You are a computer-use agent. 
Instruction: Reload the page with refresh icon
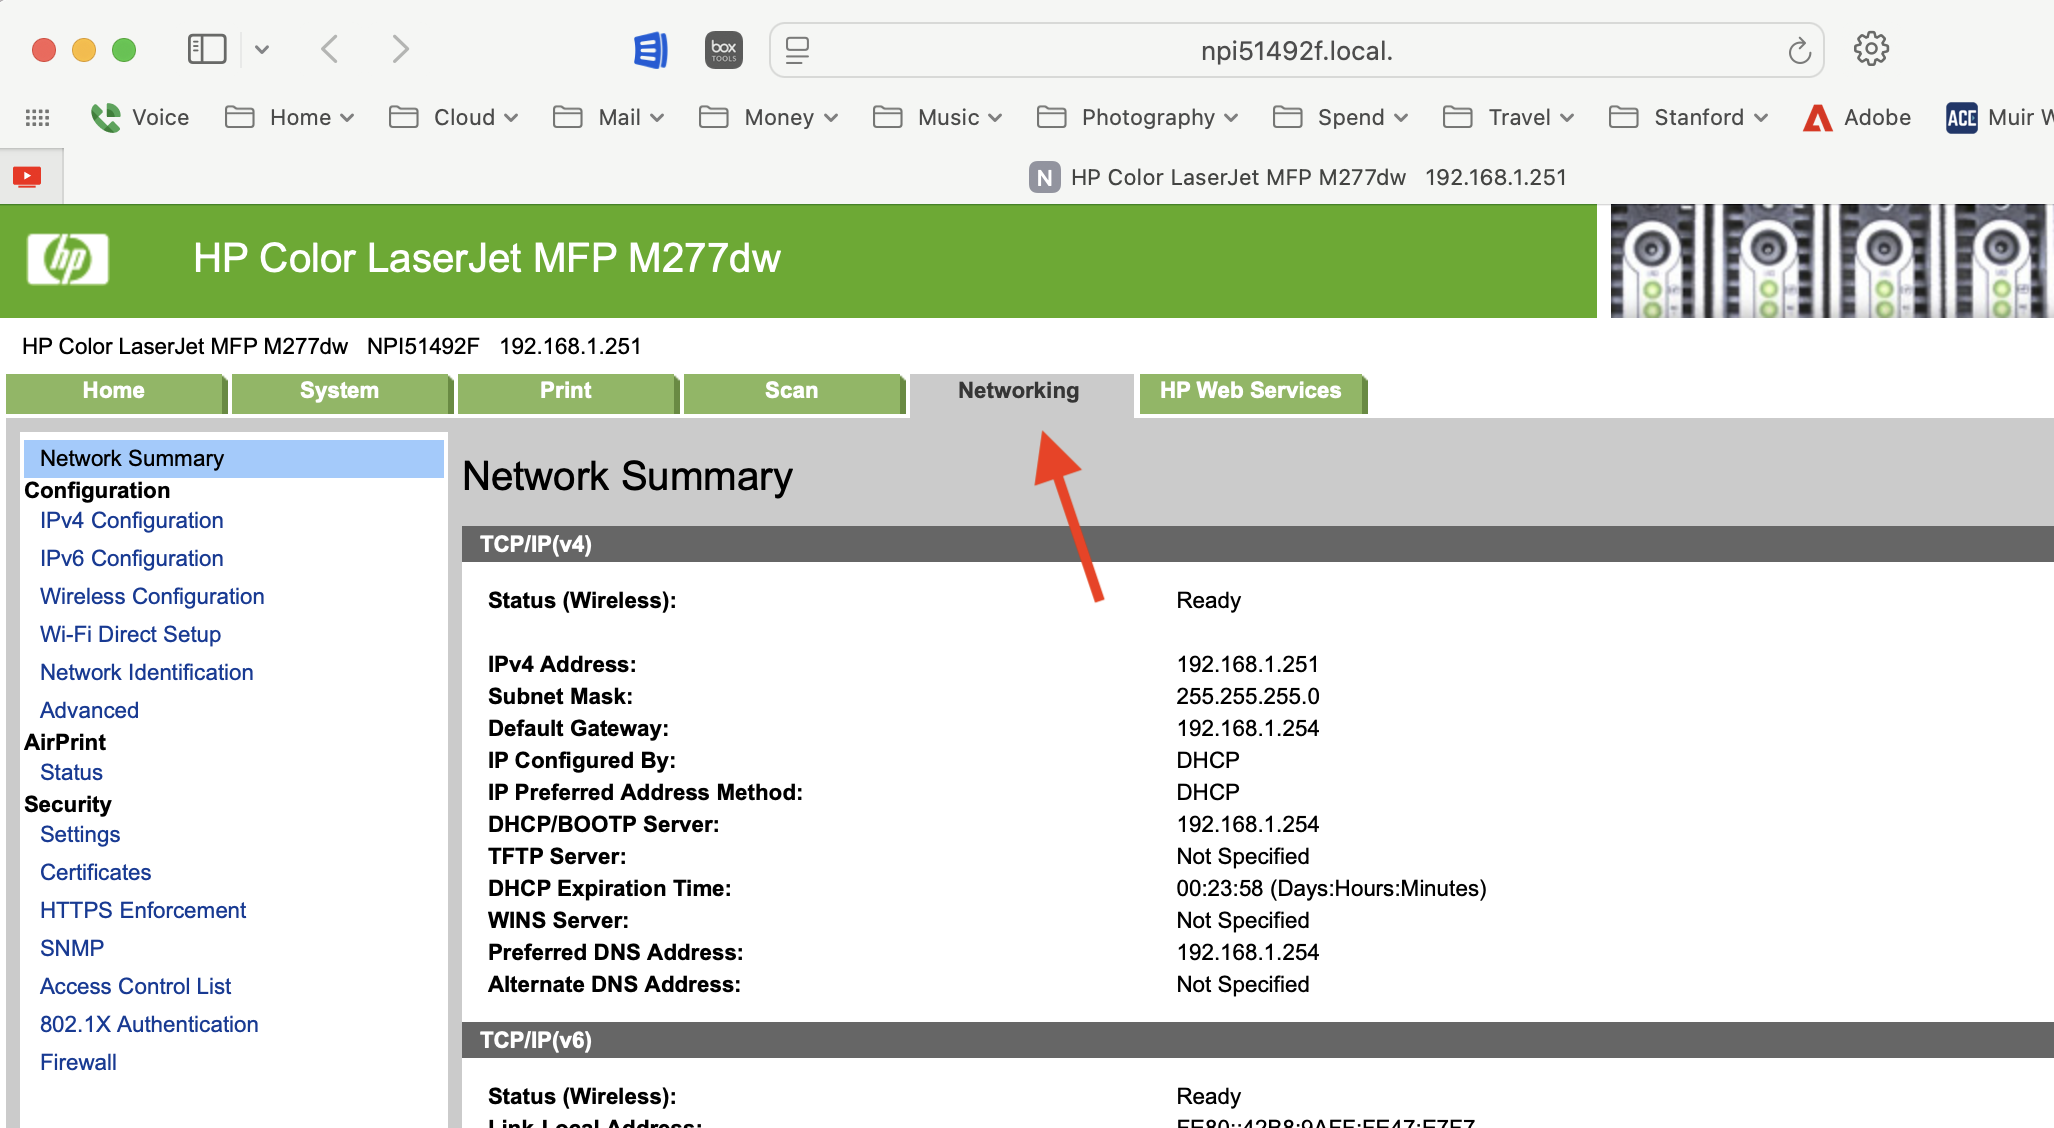click(1799, 51)
